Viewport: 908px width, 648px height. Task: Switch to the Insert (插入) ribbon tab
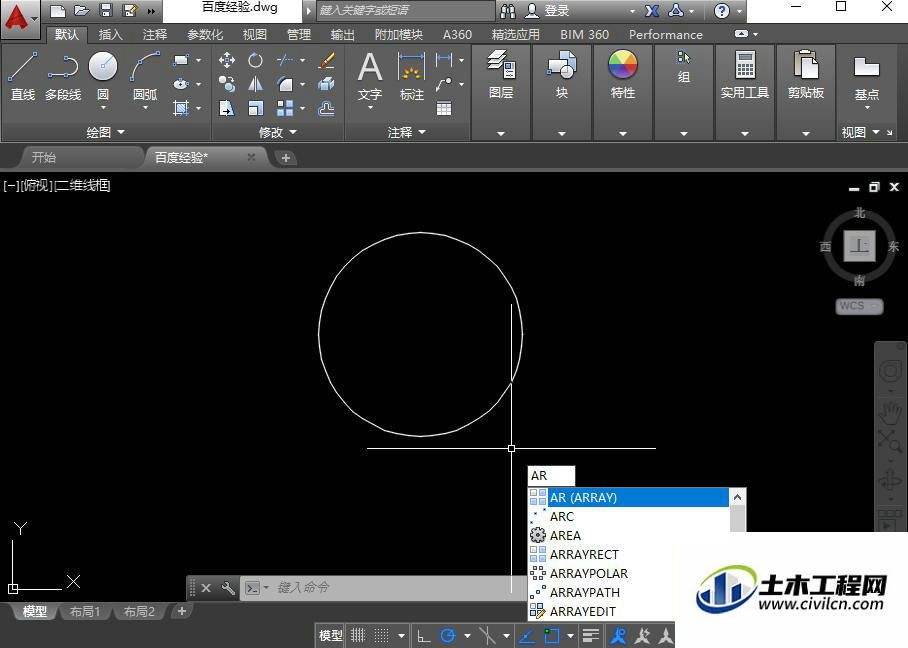(110, 35)
